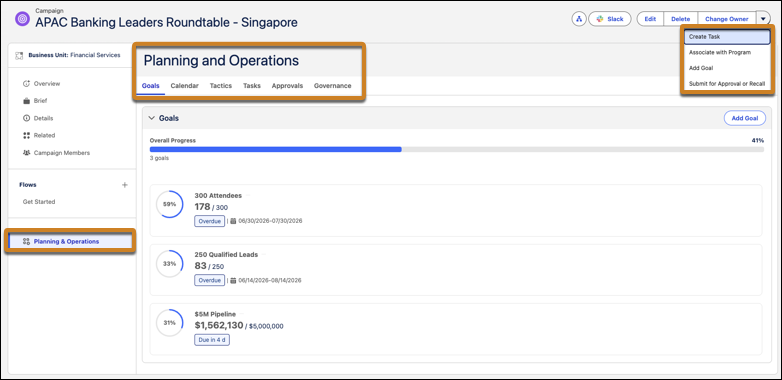Select Planning & Operations sidebar item
Viewport: 782px width, 380px height.
click(70, 241)
